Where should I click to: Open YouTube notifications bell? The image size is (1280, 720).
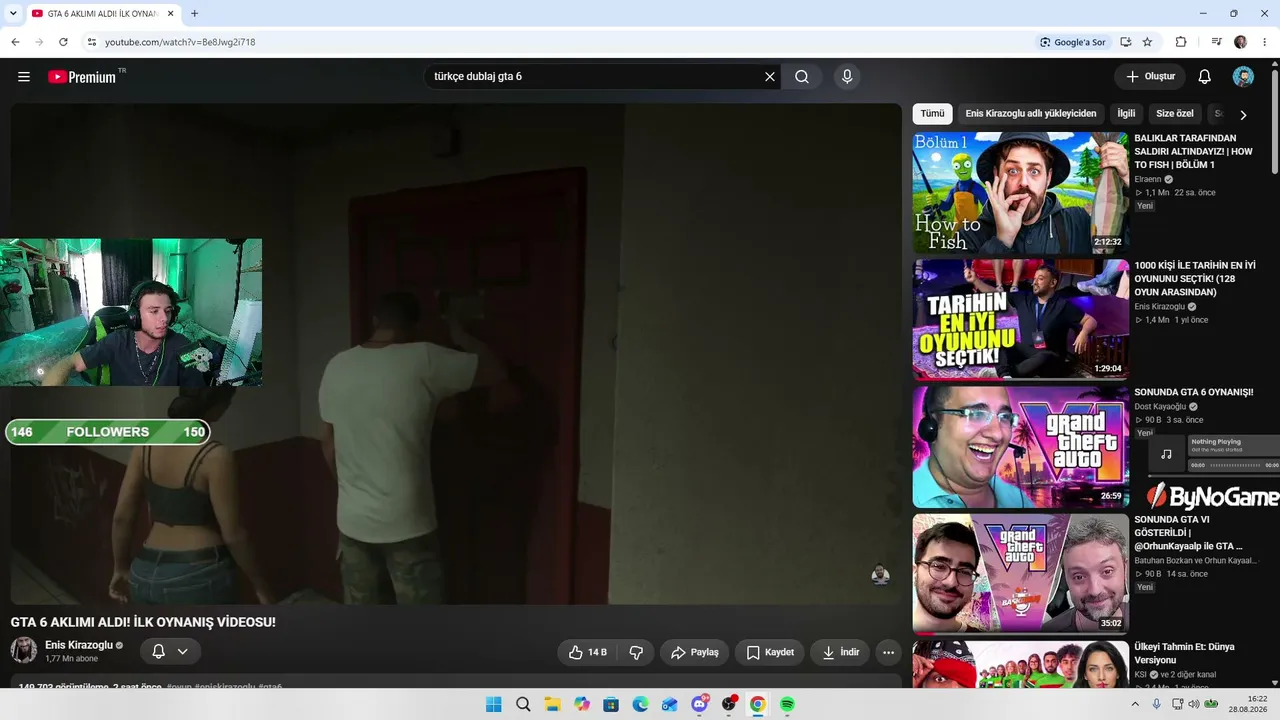point(1205,77)
